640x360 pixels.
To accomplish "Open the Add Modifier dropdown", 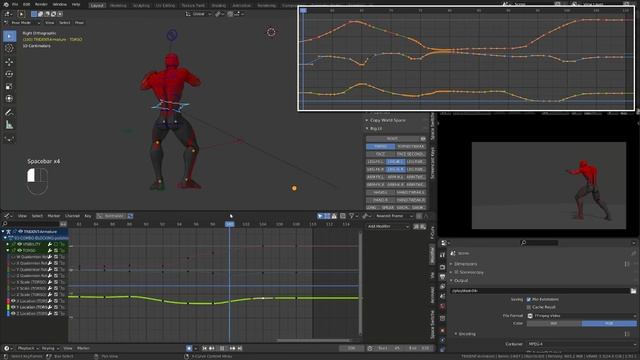I will (388, 226).
